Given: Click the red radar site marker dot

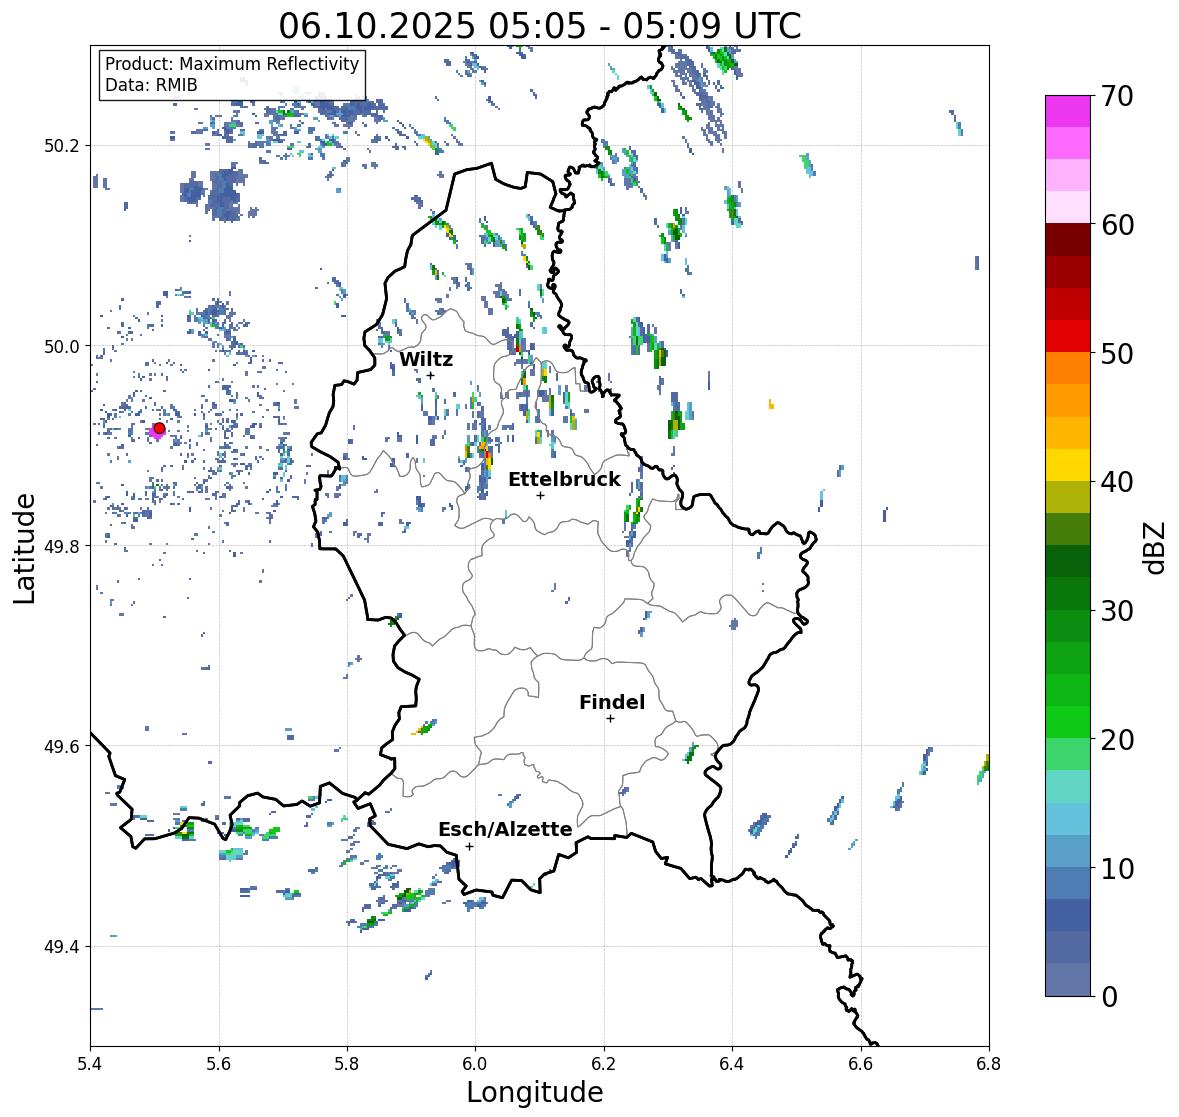Looking at the screenshot, I should coord(159,428).
